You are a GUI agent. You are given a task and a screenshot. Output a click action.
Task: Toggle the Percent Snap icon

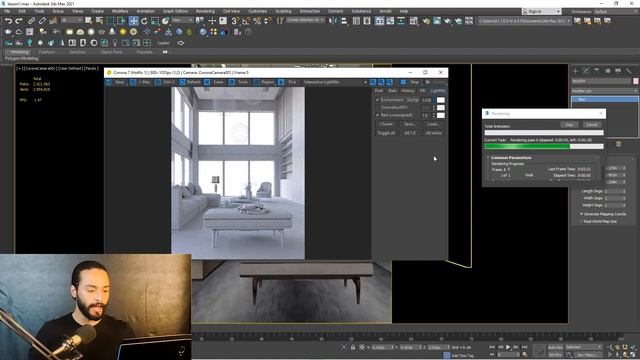pos(257,20)
